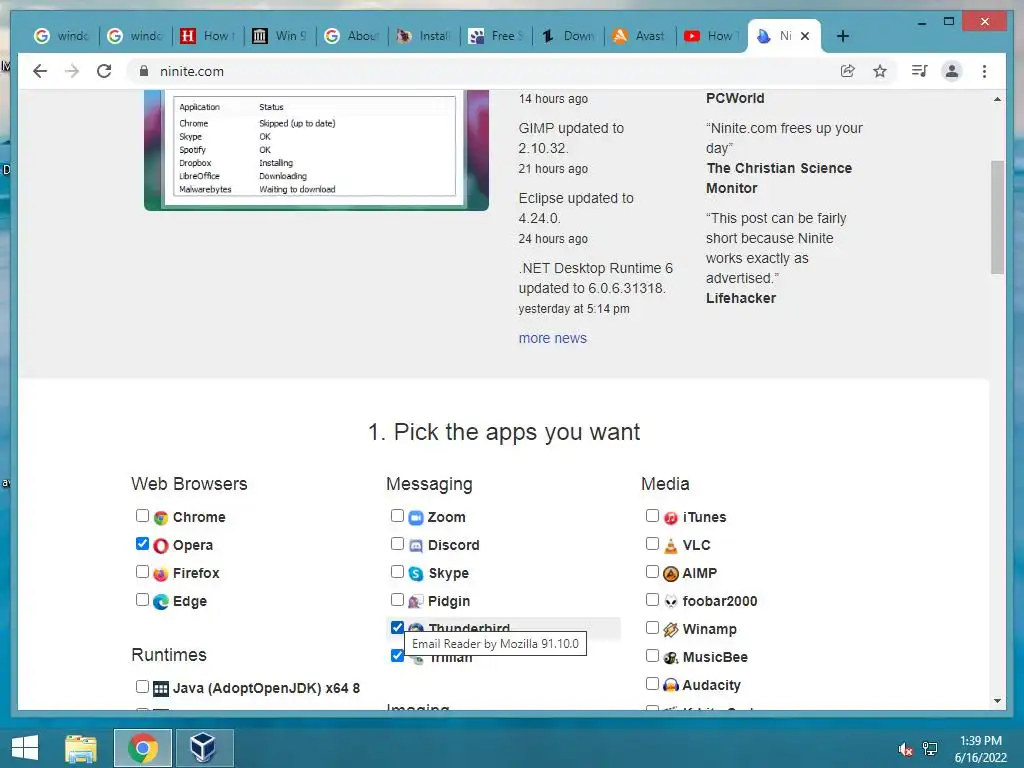Image resolution: width=1024 pixels, height=768 pixels.
Task: Click the foobar2000 alien icon
Action: pyautogui.click(x=671, y=601)
